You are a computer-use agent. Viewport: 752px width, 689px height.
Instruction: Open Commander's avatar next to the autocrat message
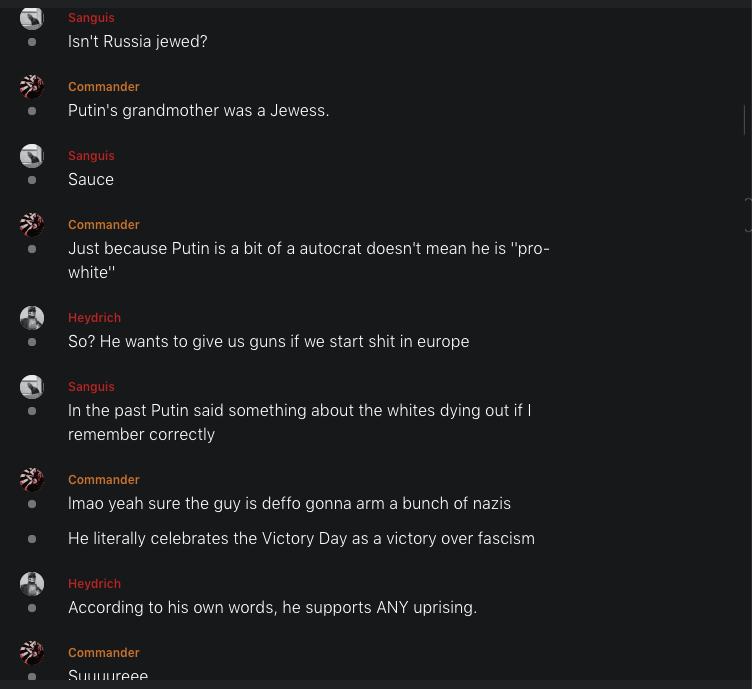(32, 225)
